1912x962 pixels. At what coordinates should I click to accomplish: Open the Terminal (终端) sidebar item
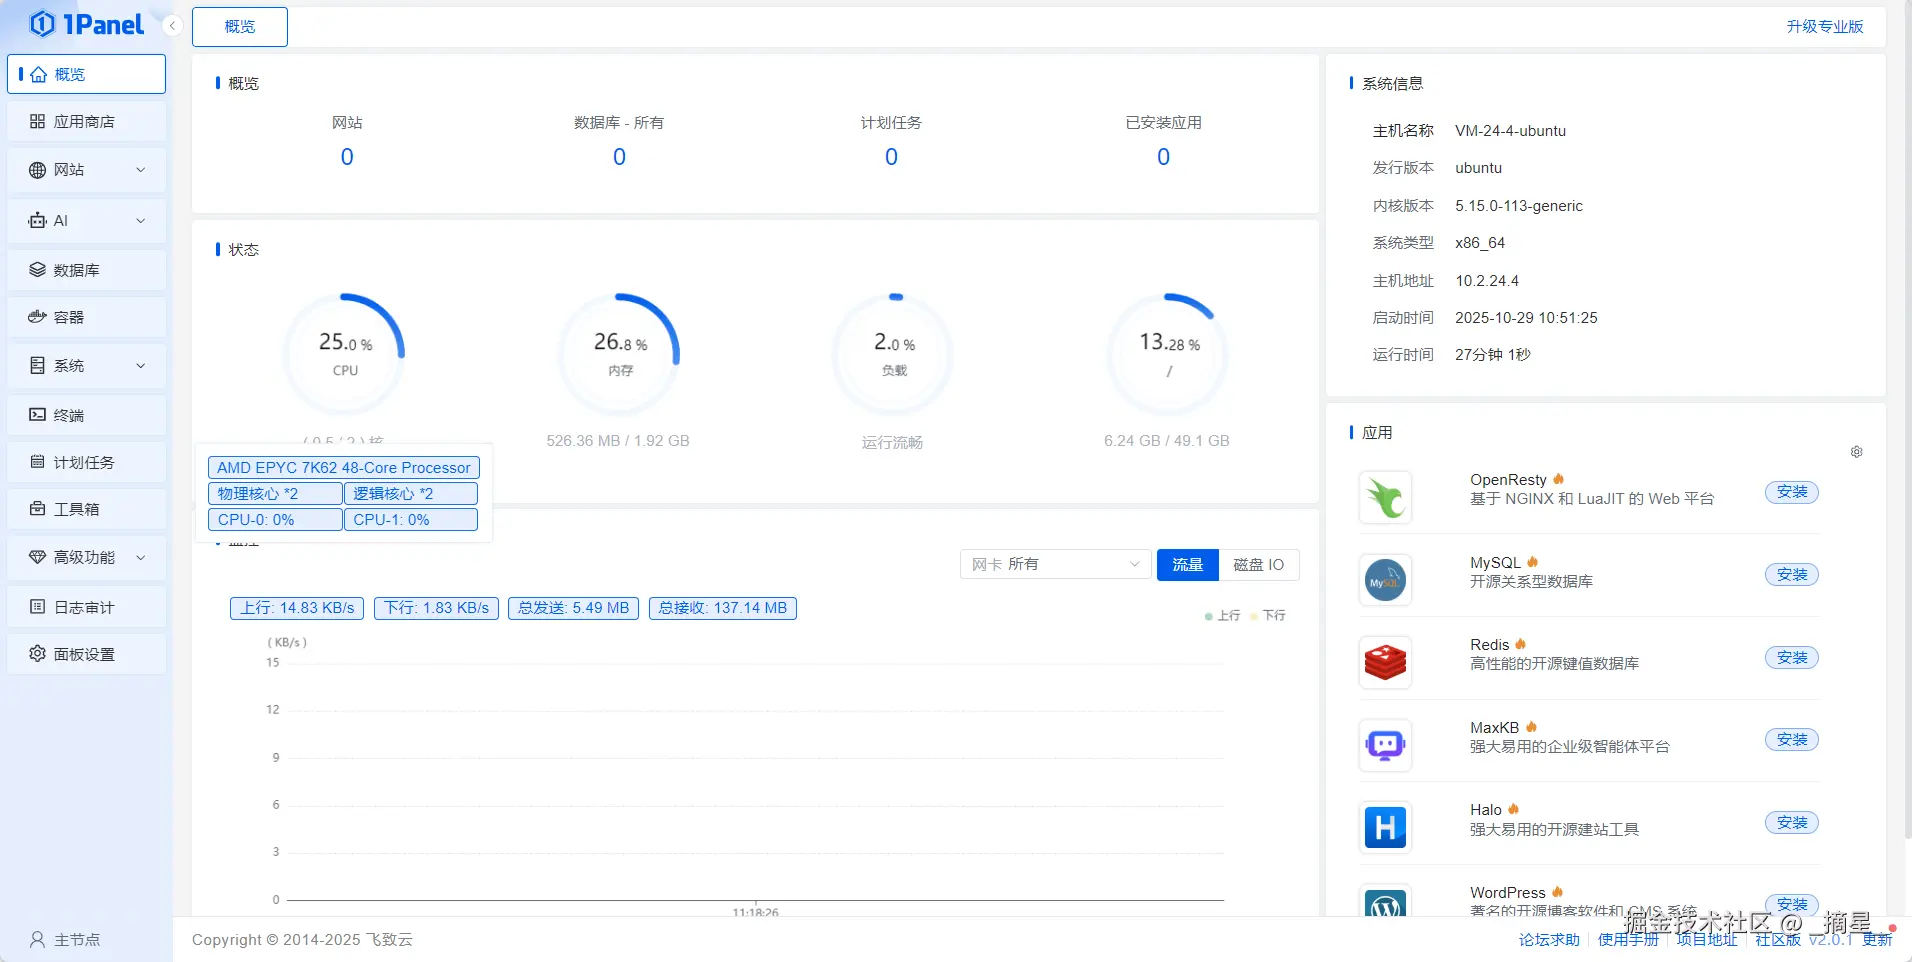tap(86, 415)
